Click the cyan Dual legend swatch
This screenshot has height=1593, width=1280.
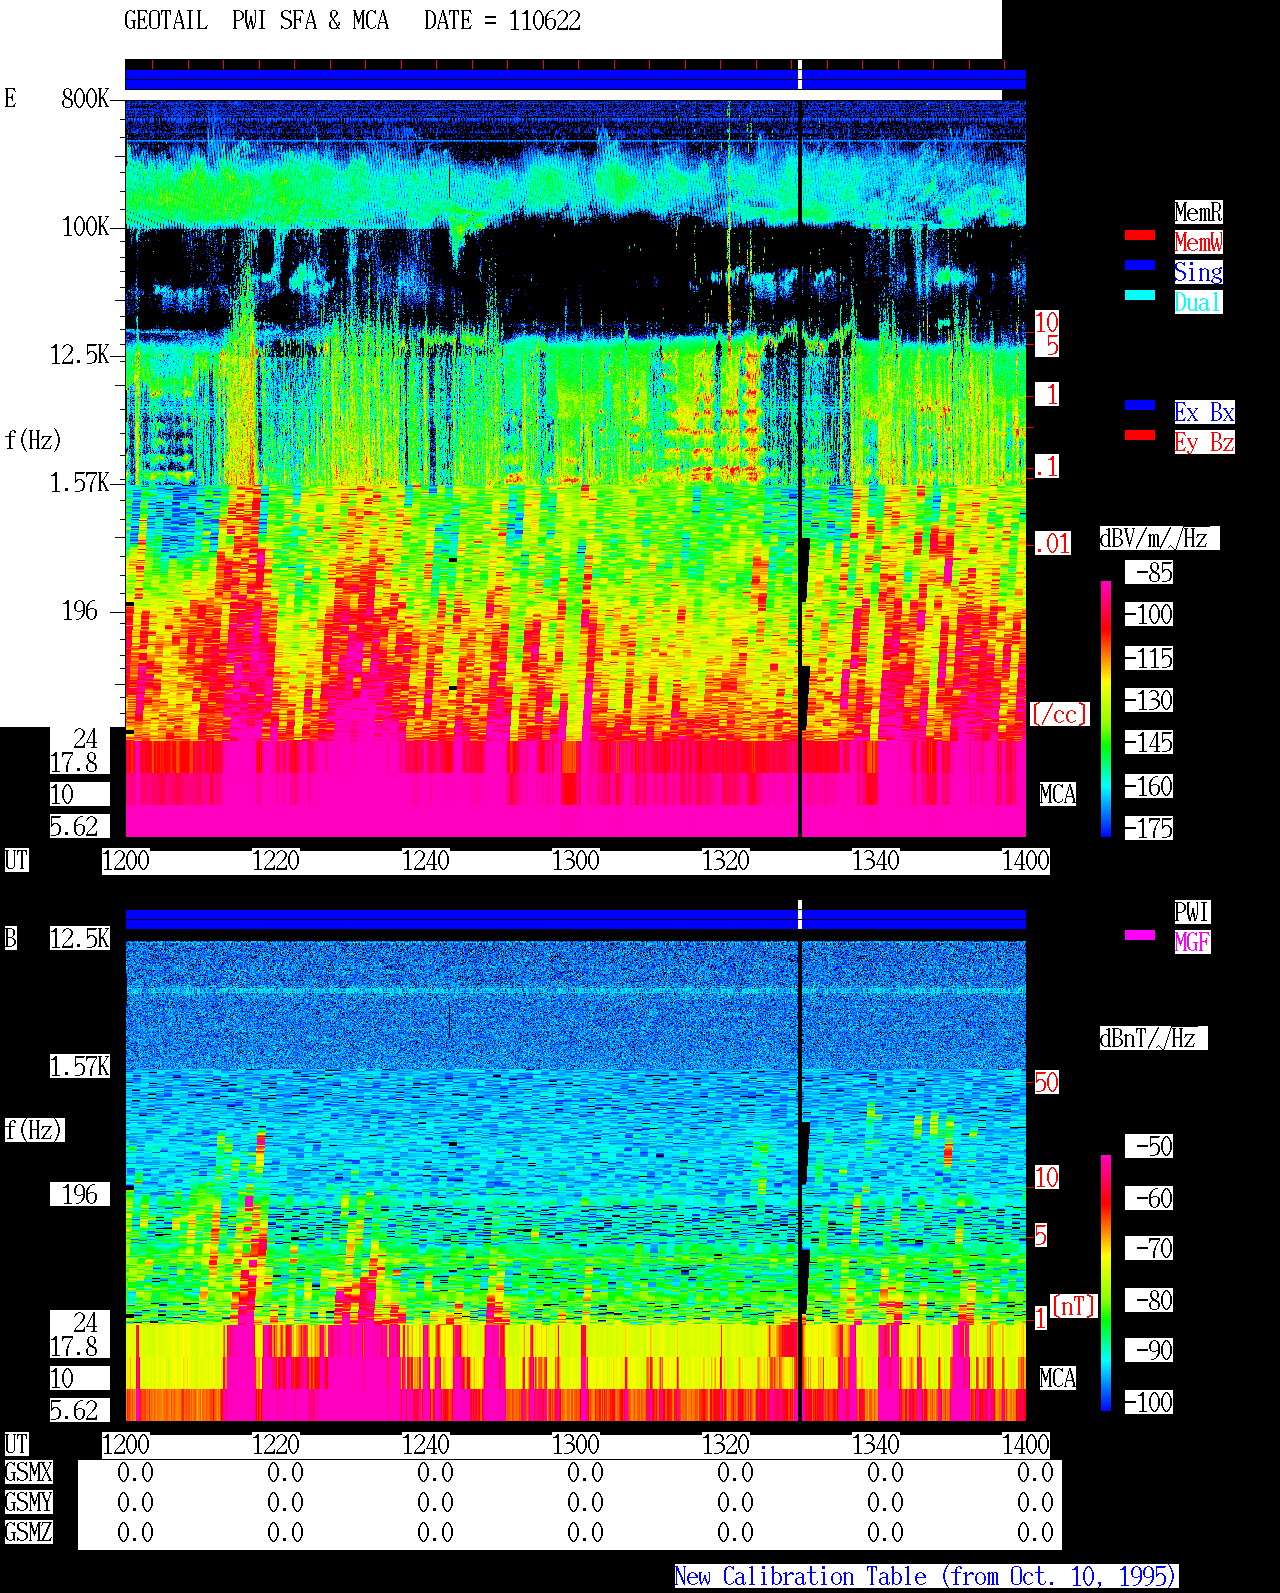1140,296
